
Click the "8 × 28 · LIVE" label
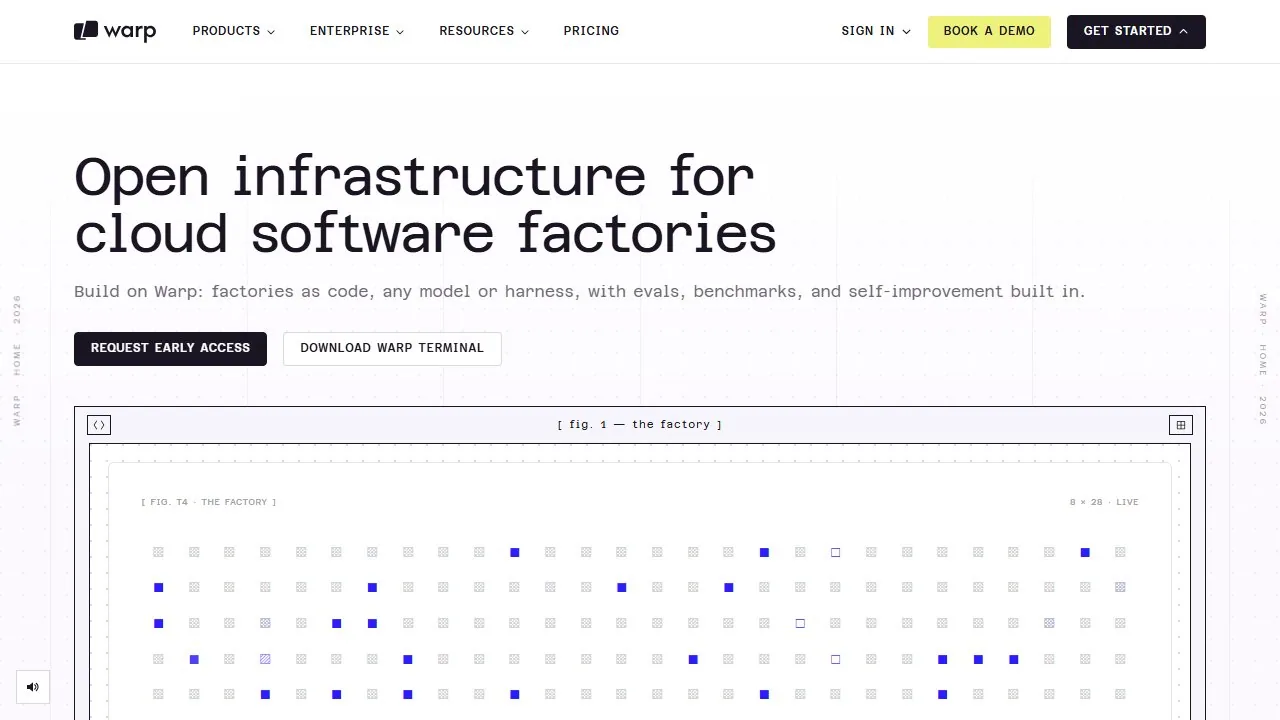click(1104, 502)
